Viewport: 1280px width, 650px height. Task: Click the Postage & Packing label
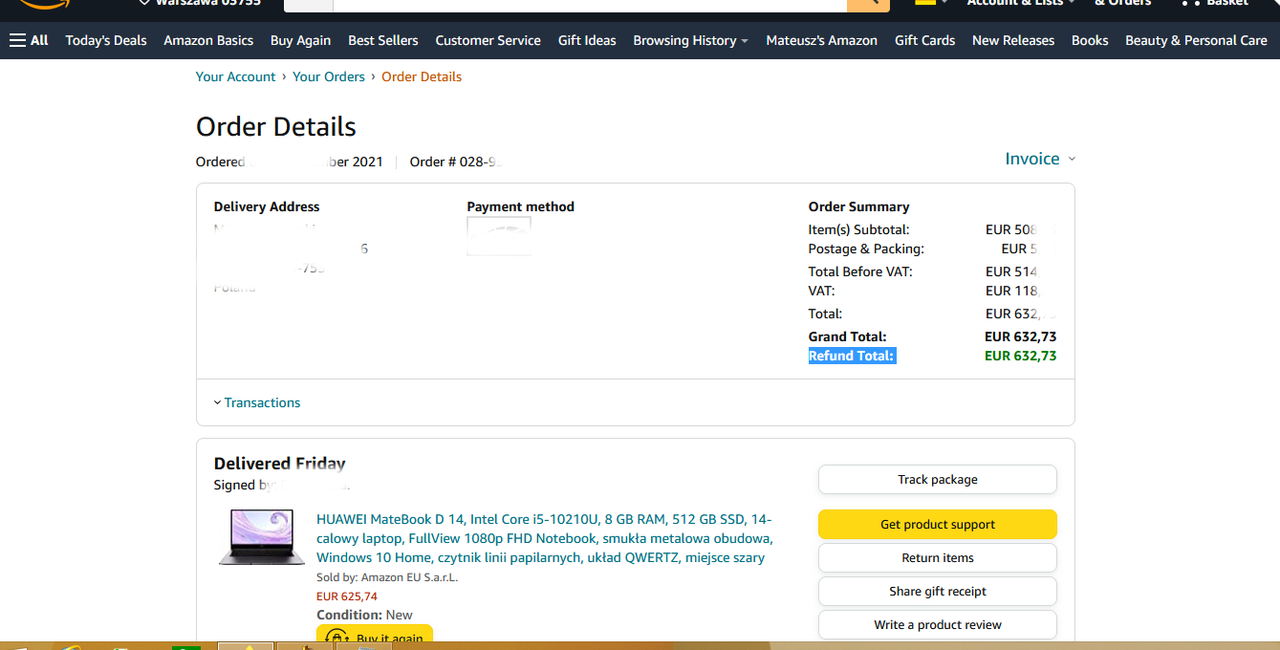(866, 248)
